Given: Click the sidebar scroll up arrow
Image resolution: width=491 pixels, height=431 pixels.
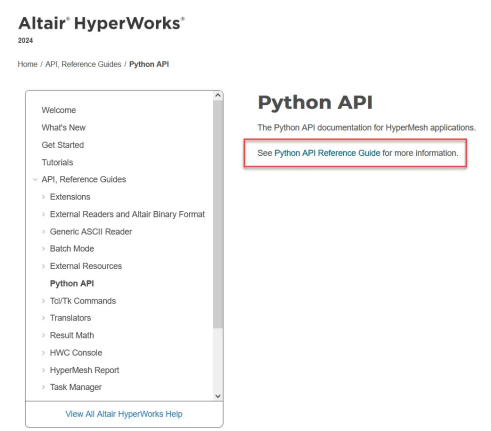Looking at the screenshot, I should (218, 95).
